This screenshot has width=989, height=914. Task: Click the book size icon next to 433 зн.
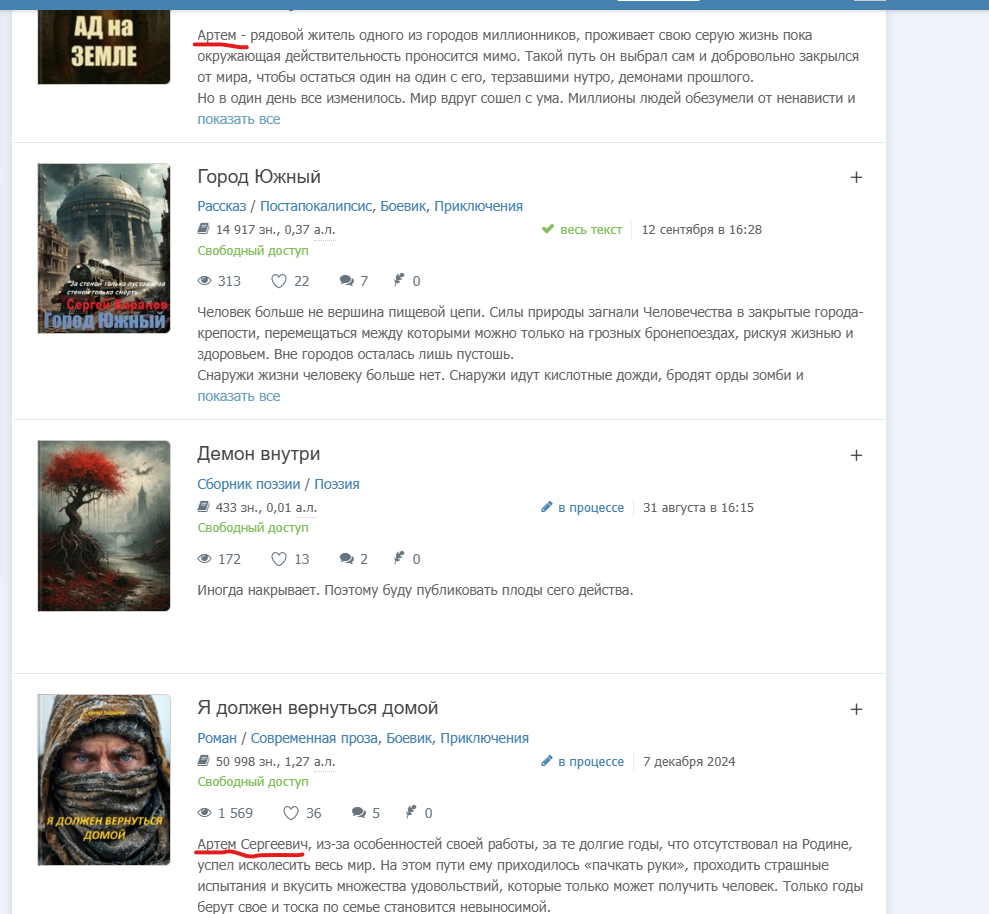[x=203, y=507]
